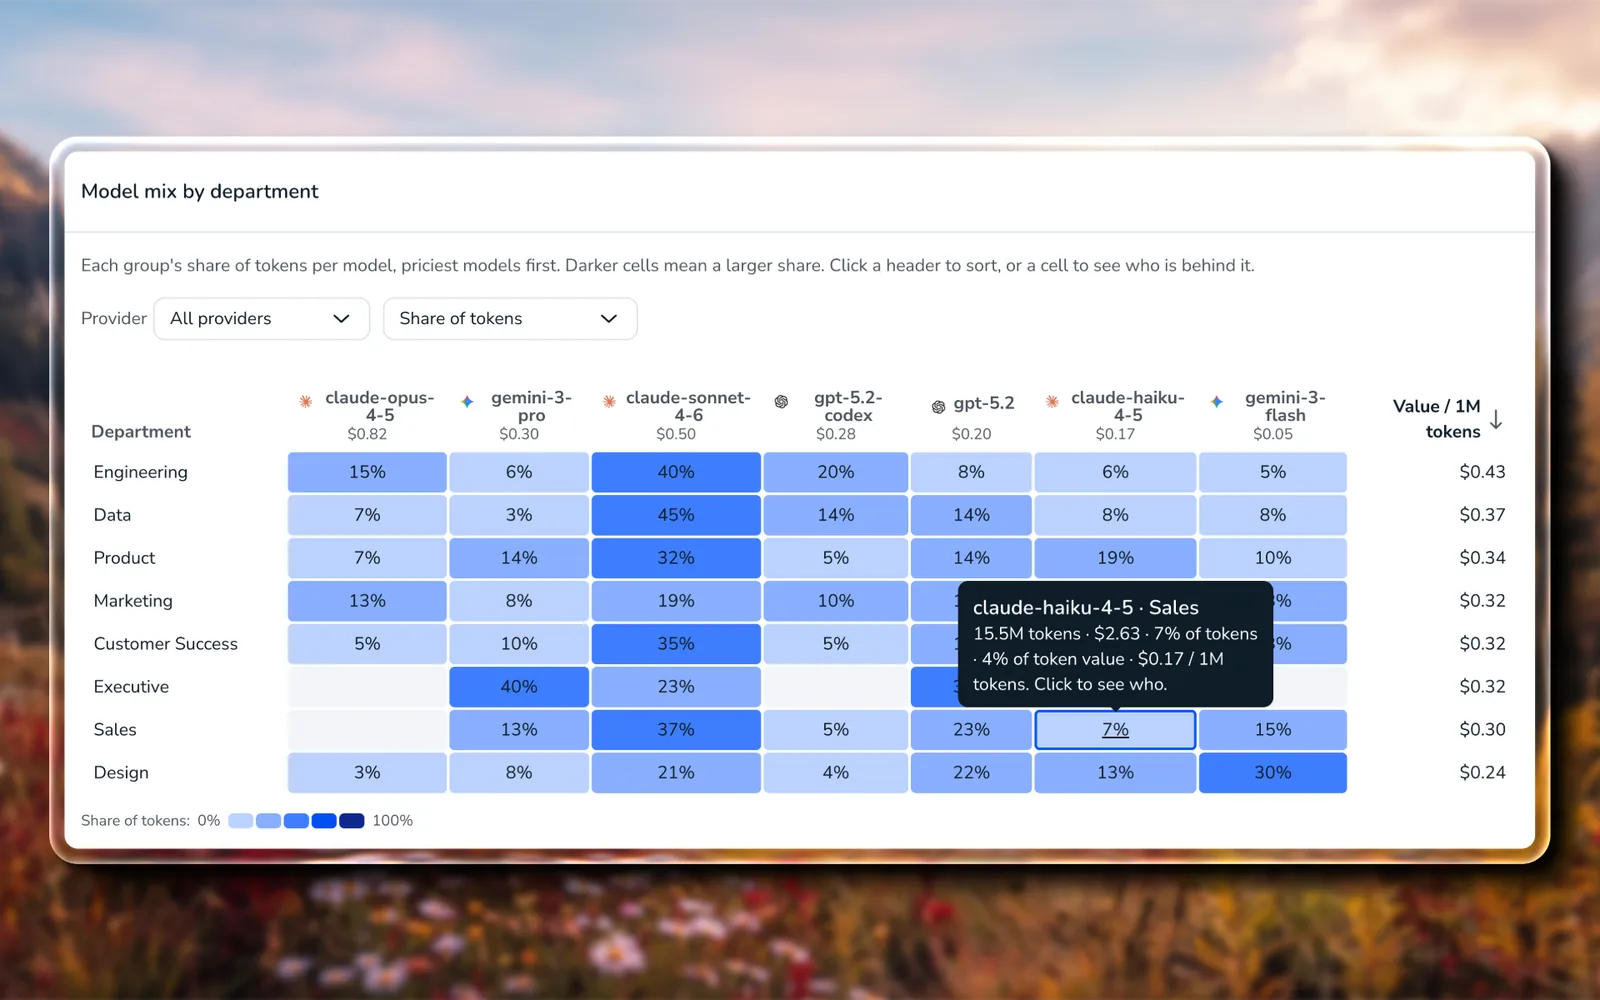Open the Share of tokens metric dropdown

510,318
